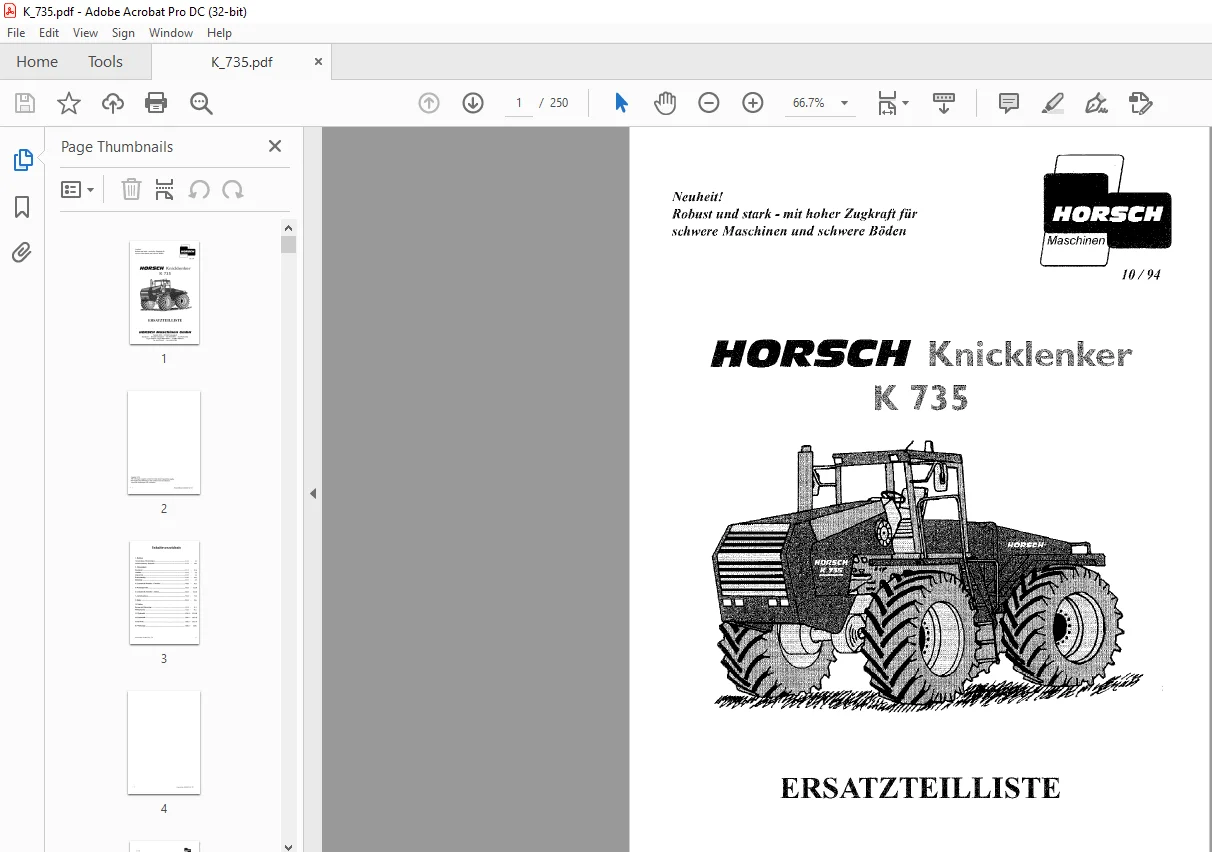The height and width of the screenshot is (852, 1212).
Task: Rotate page counterclockwise in thumbnails toolbar
Action: (x=199, y=189)
